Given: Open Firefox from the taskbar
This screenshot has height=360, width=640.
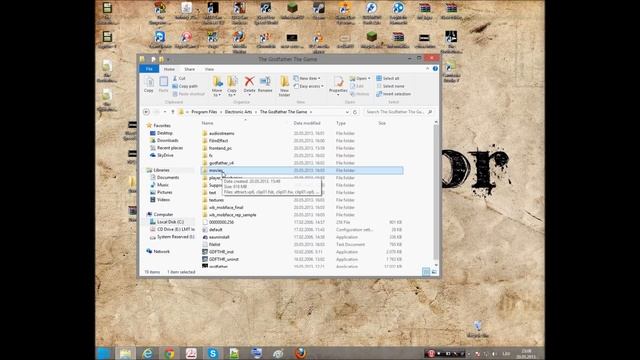Looking at the screenshot, I should coord(301,353).
